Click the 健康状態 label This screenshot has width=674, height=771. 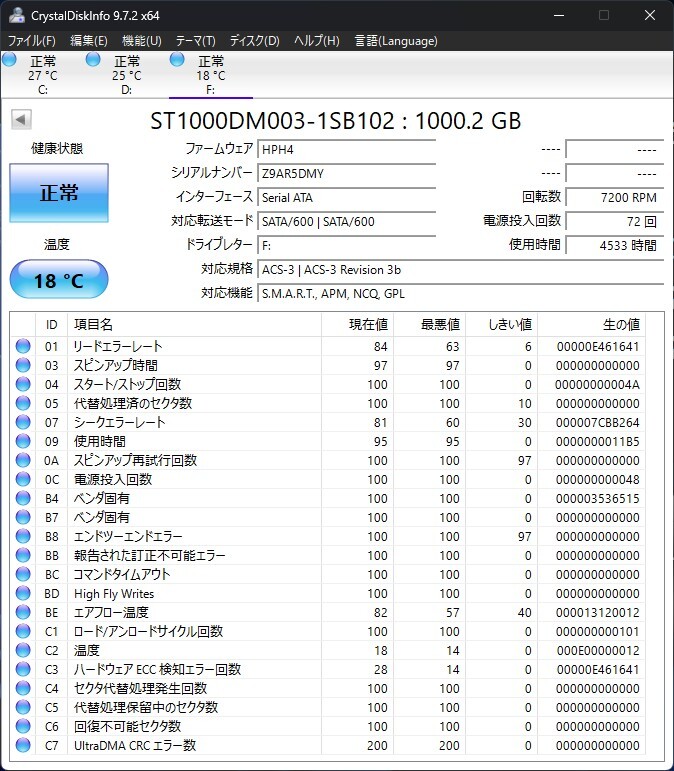pyautogui.click(x=57, y=148)
